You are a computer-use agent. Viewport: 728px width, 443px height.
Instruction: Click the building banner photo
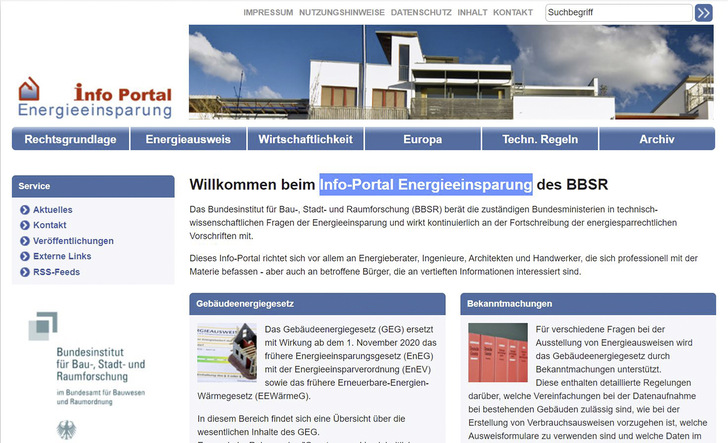[451, 72]
